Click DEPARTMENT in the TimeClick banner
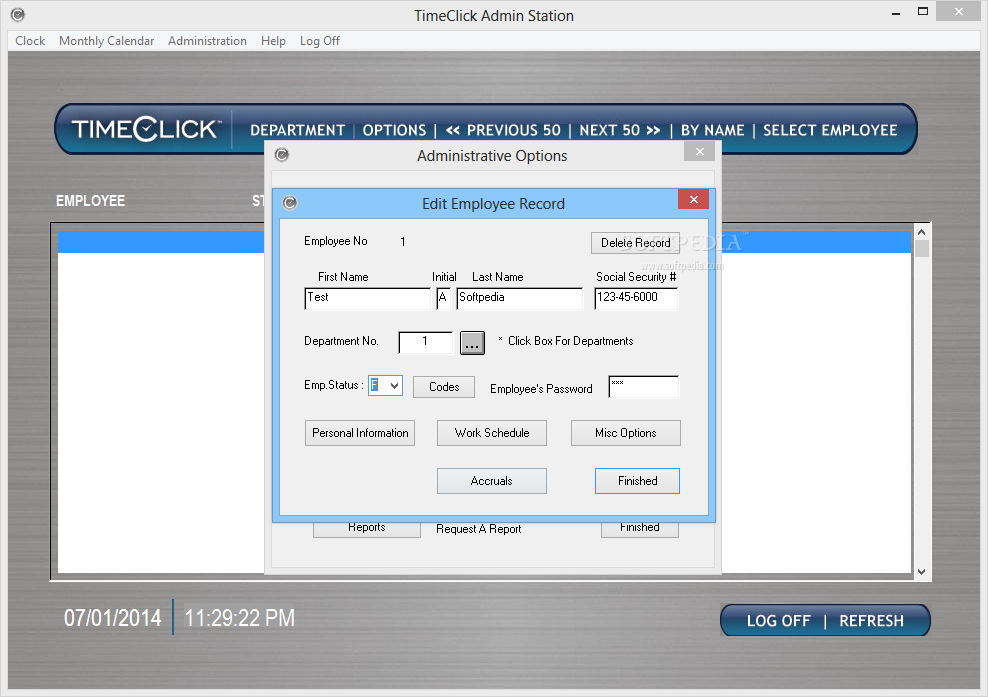The image size is (988, 697). click(297, 130)
